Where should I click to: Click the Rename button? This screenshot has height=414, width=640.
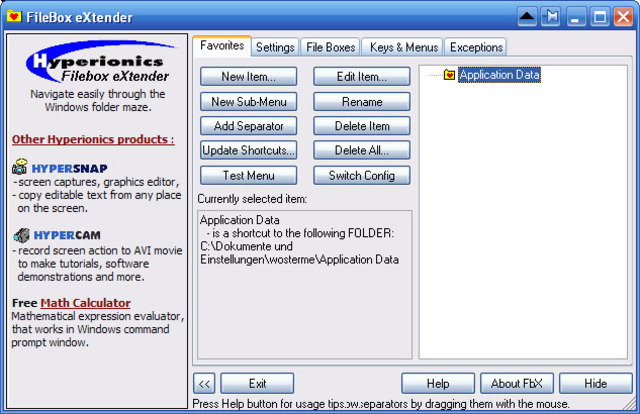pos(362,102)
